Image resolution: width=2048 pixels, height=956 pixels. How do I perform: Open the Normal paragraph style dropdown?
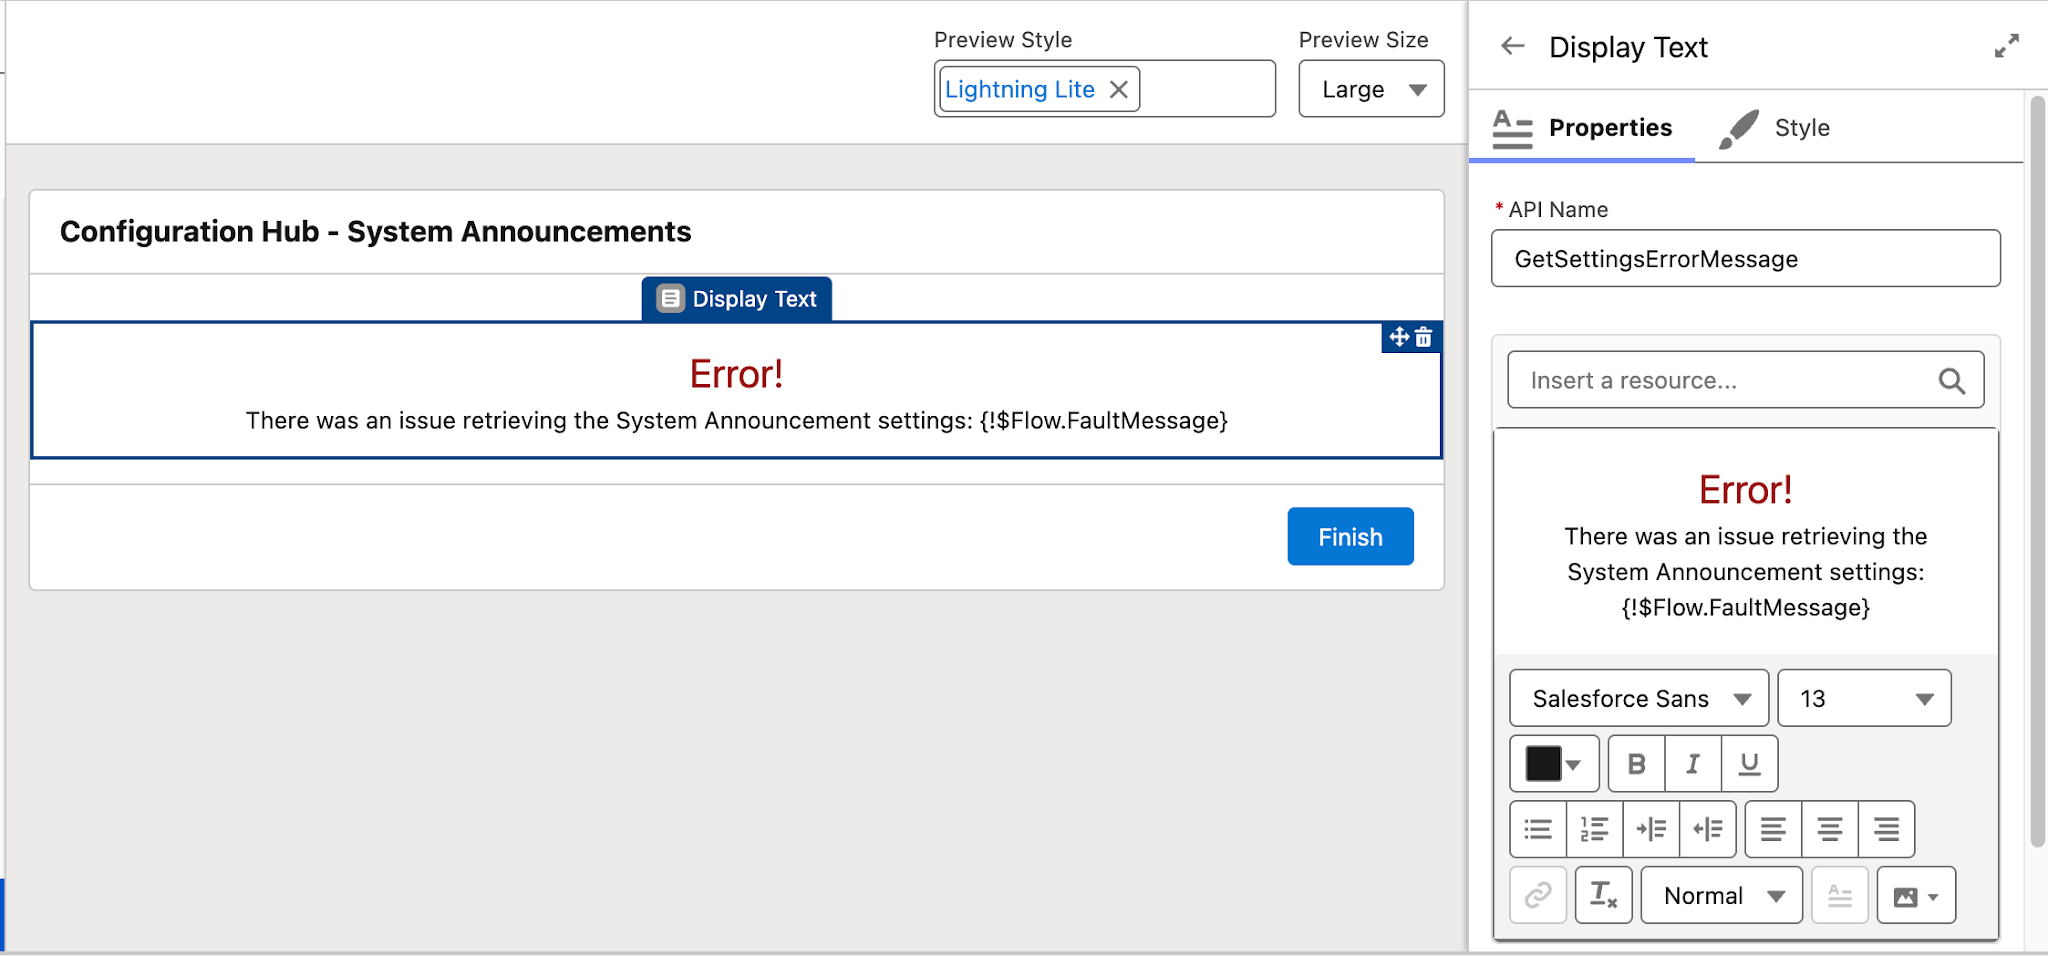point(1721,895)
